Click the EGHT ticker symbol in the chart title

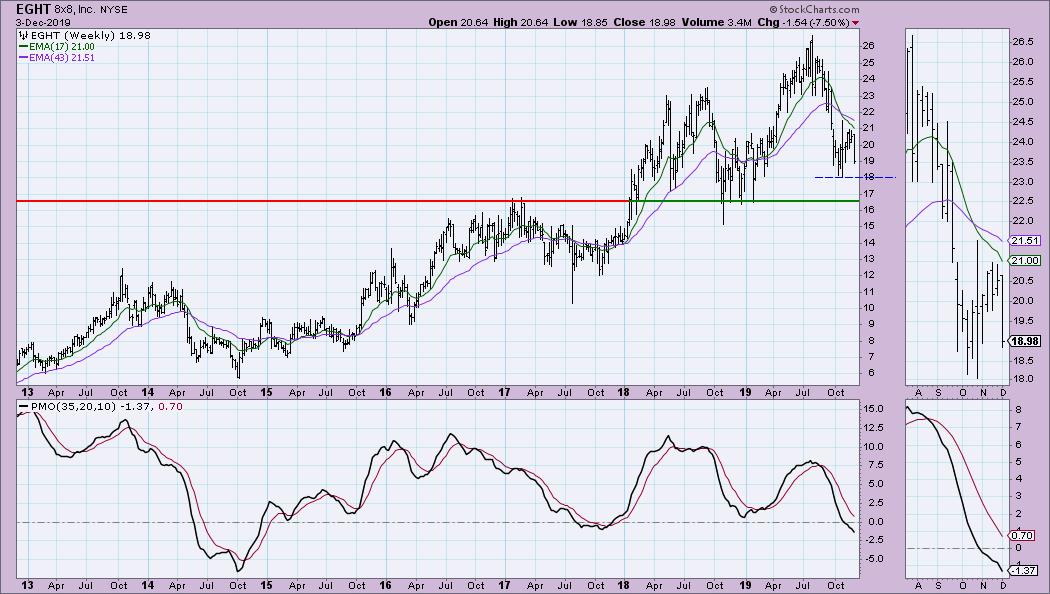[33, 9]
